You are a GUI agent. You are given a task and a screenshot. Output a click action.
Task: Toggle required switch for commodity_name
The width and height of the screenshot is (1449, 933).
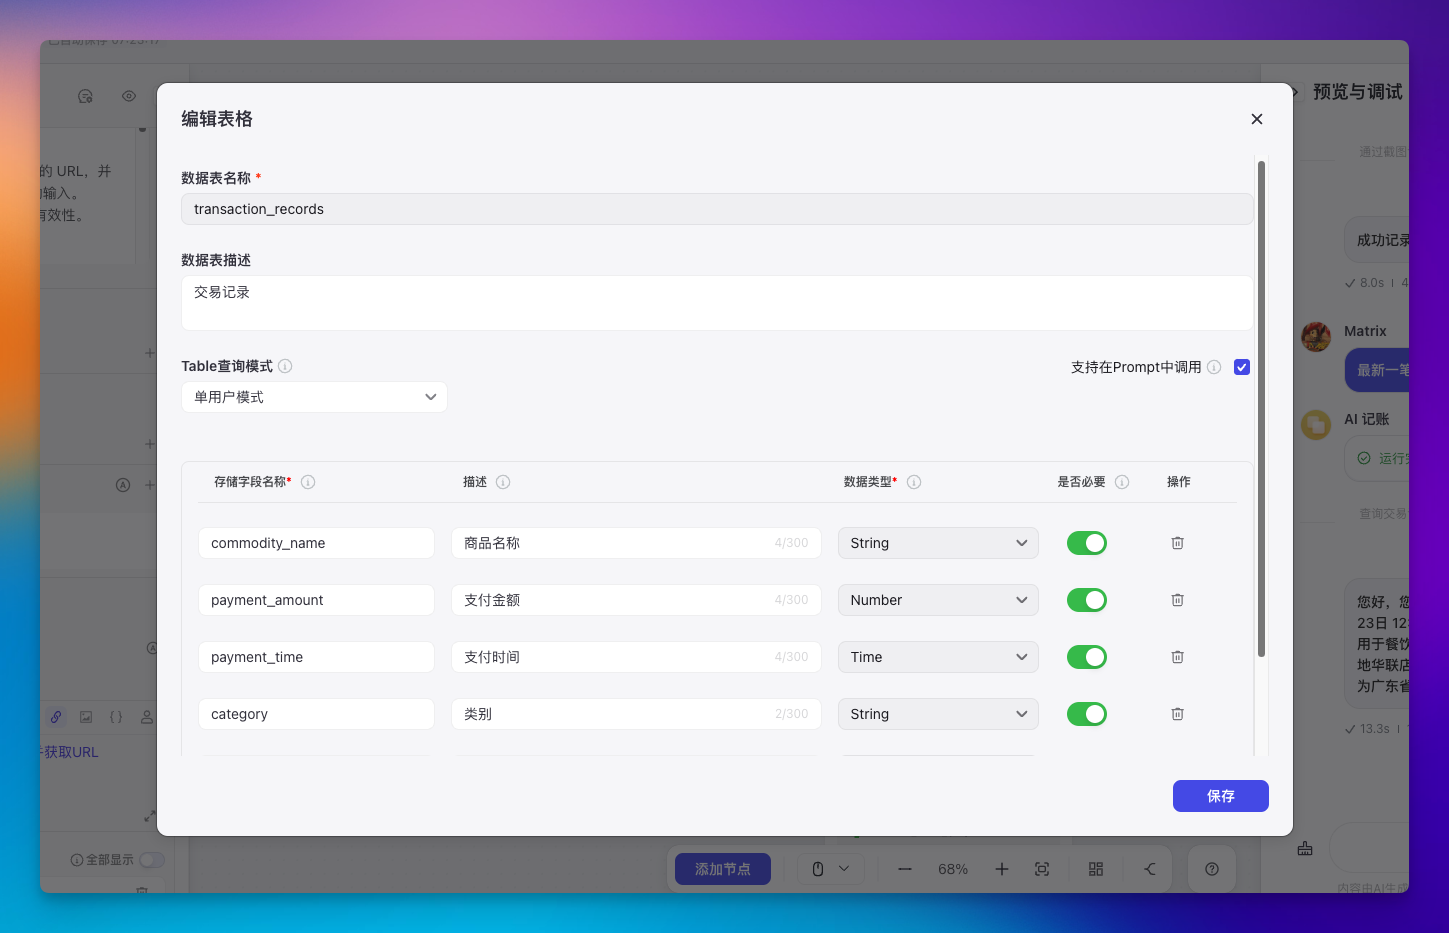(1086, 543)
